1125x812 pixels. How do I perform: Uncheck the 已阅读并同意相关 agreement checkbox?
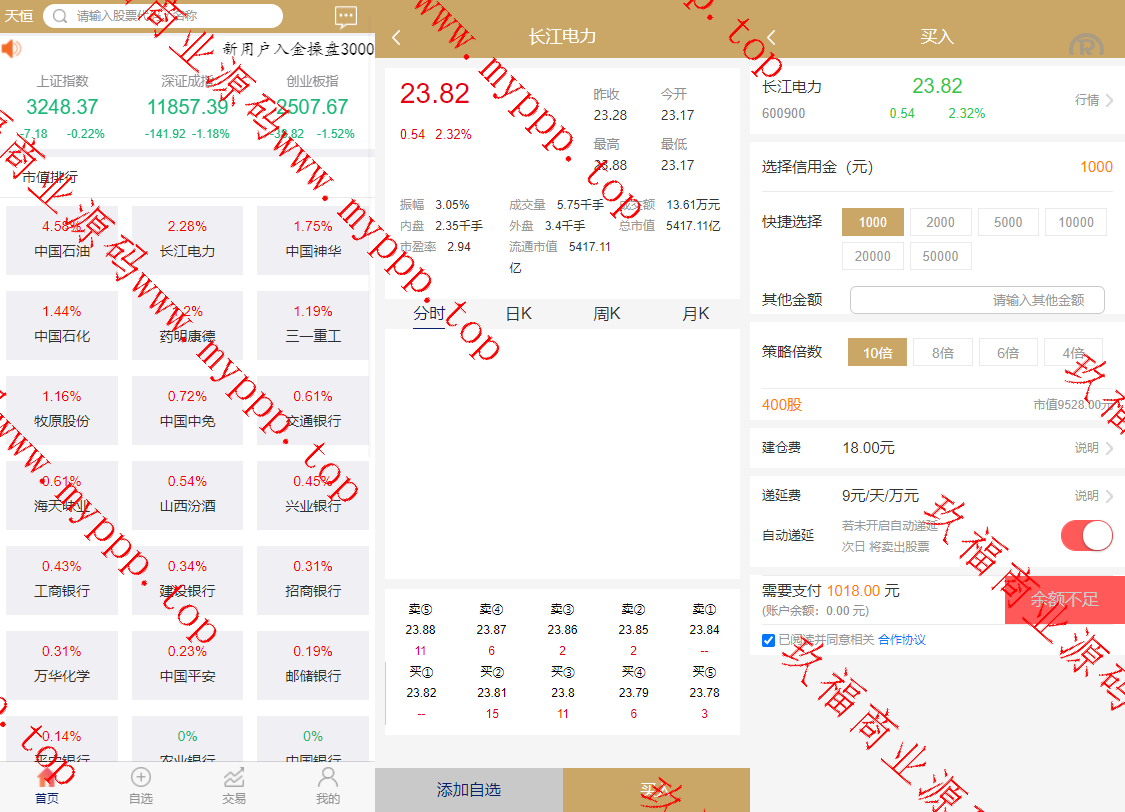click(769, 640)
